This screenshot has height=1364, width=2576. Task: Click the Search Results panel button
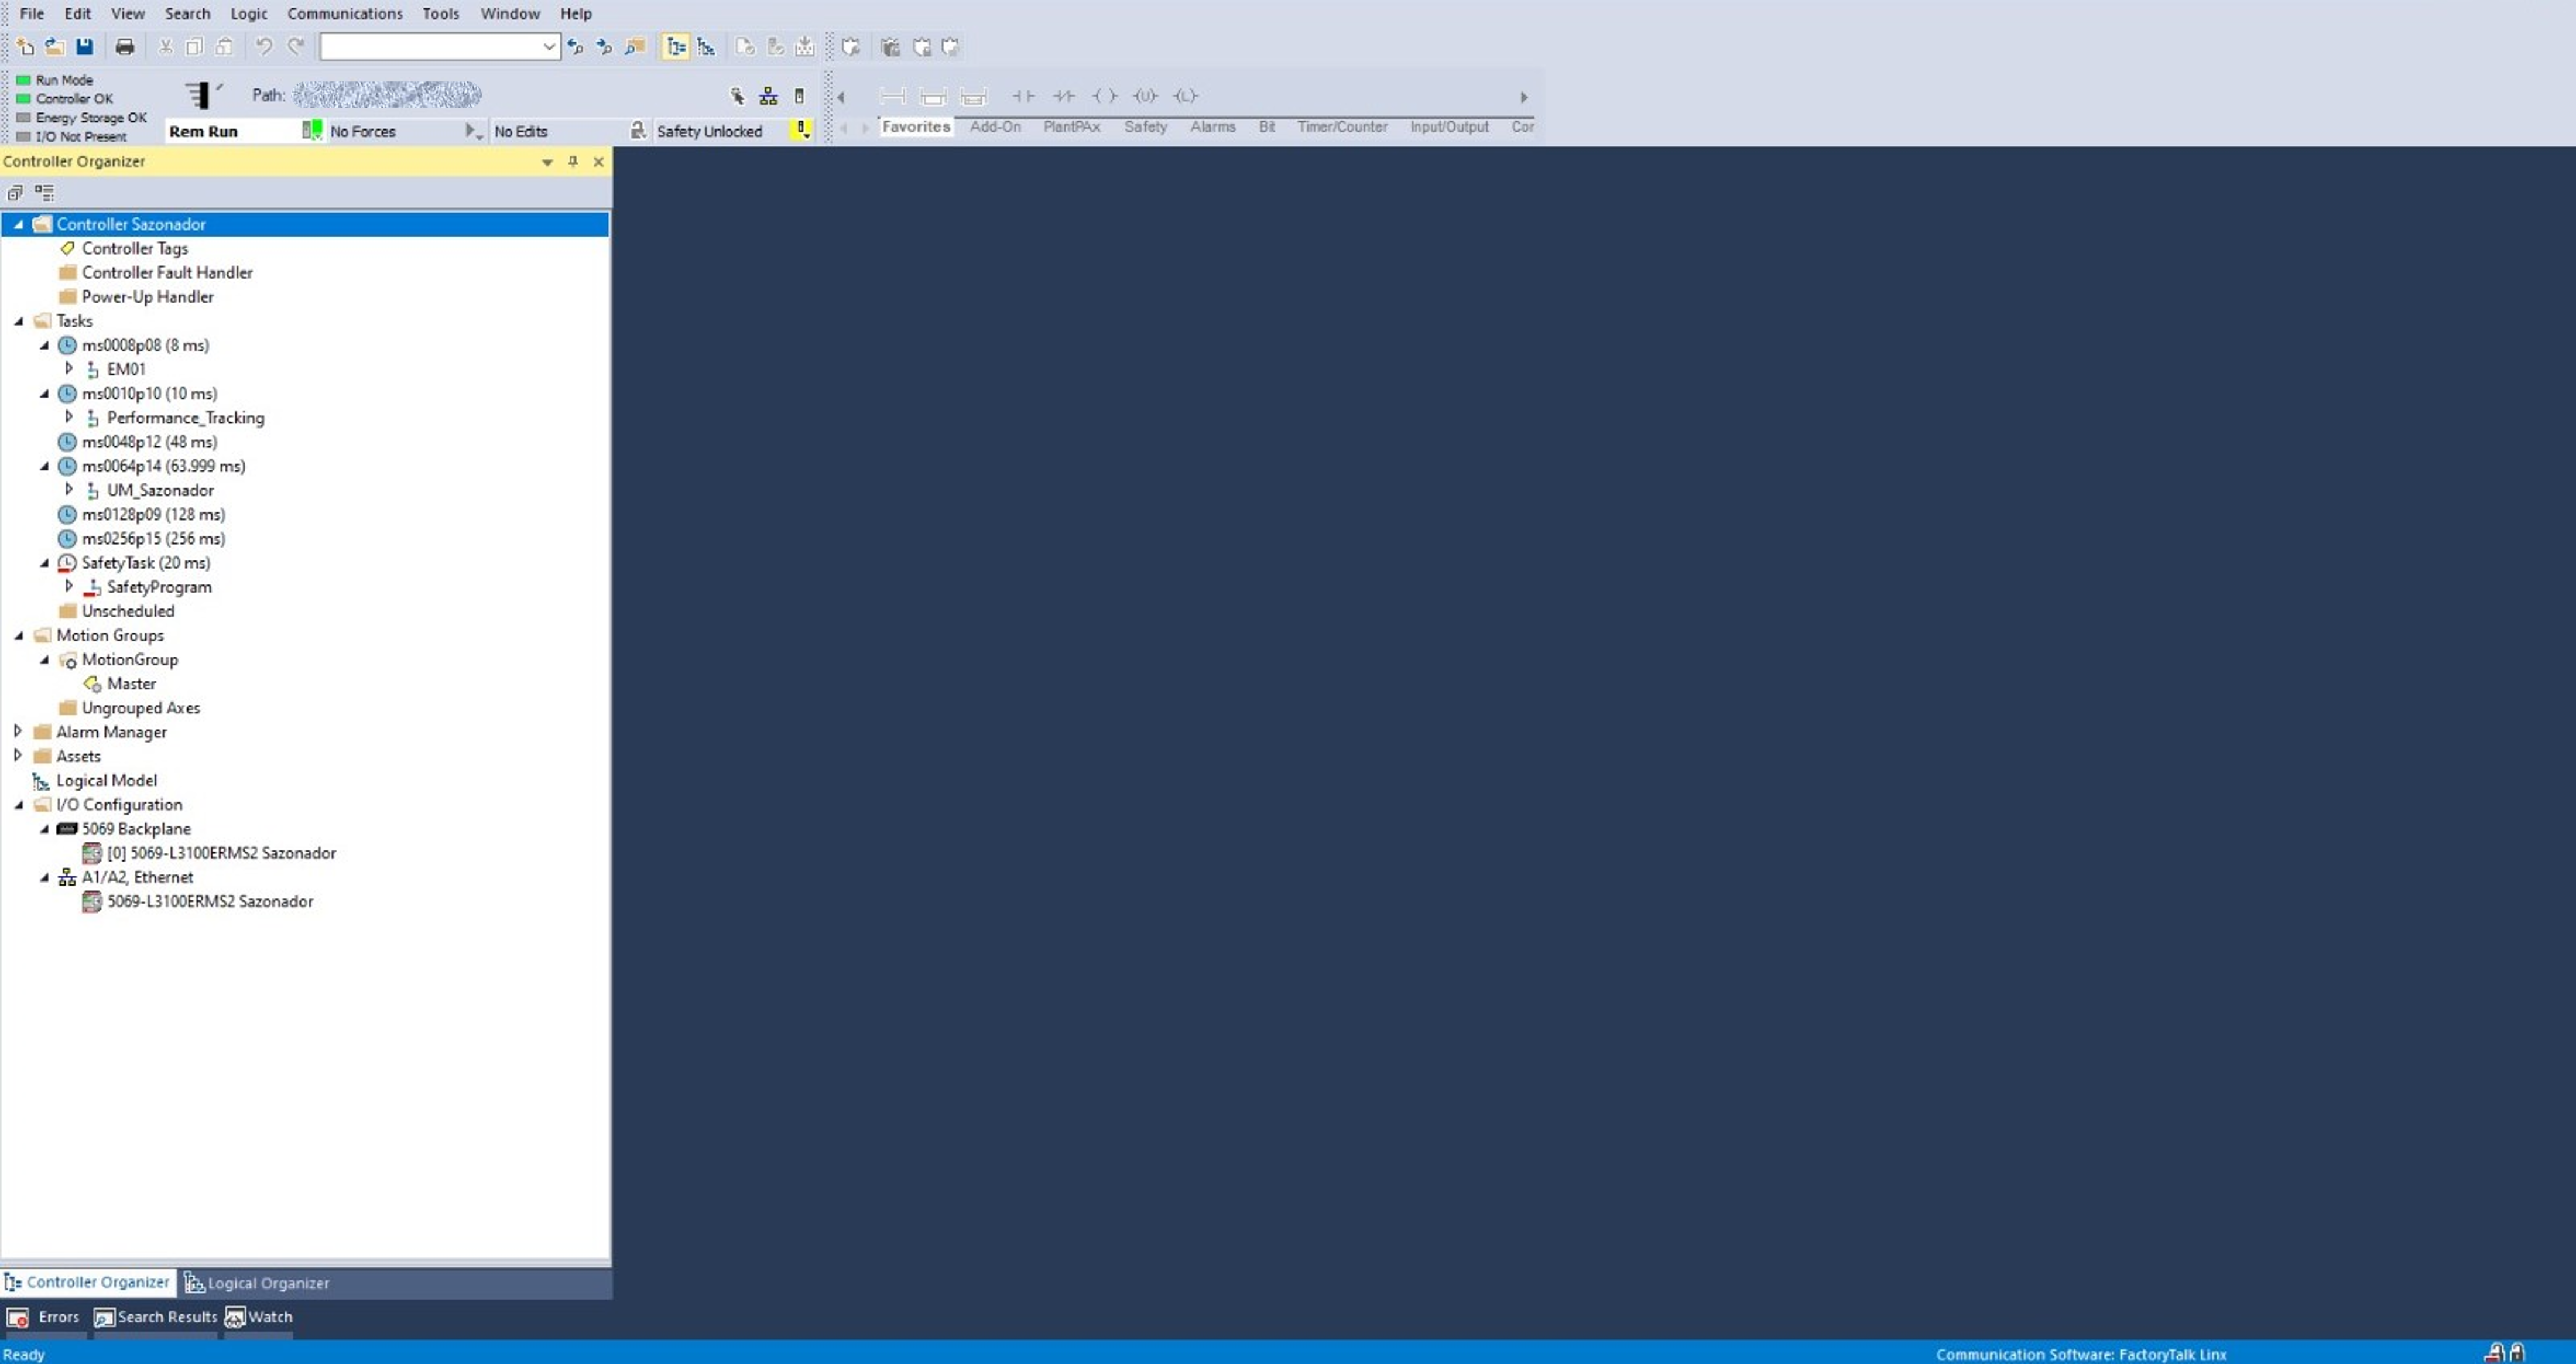155,1316
